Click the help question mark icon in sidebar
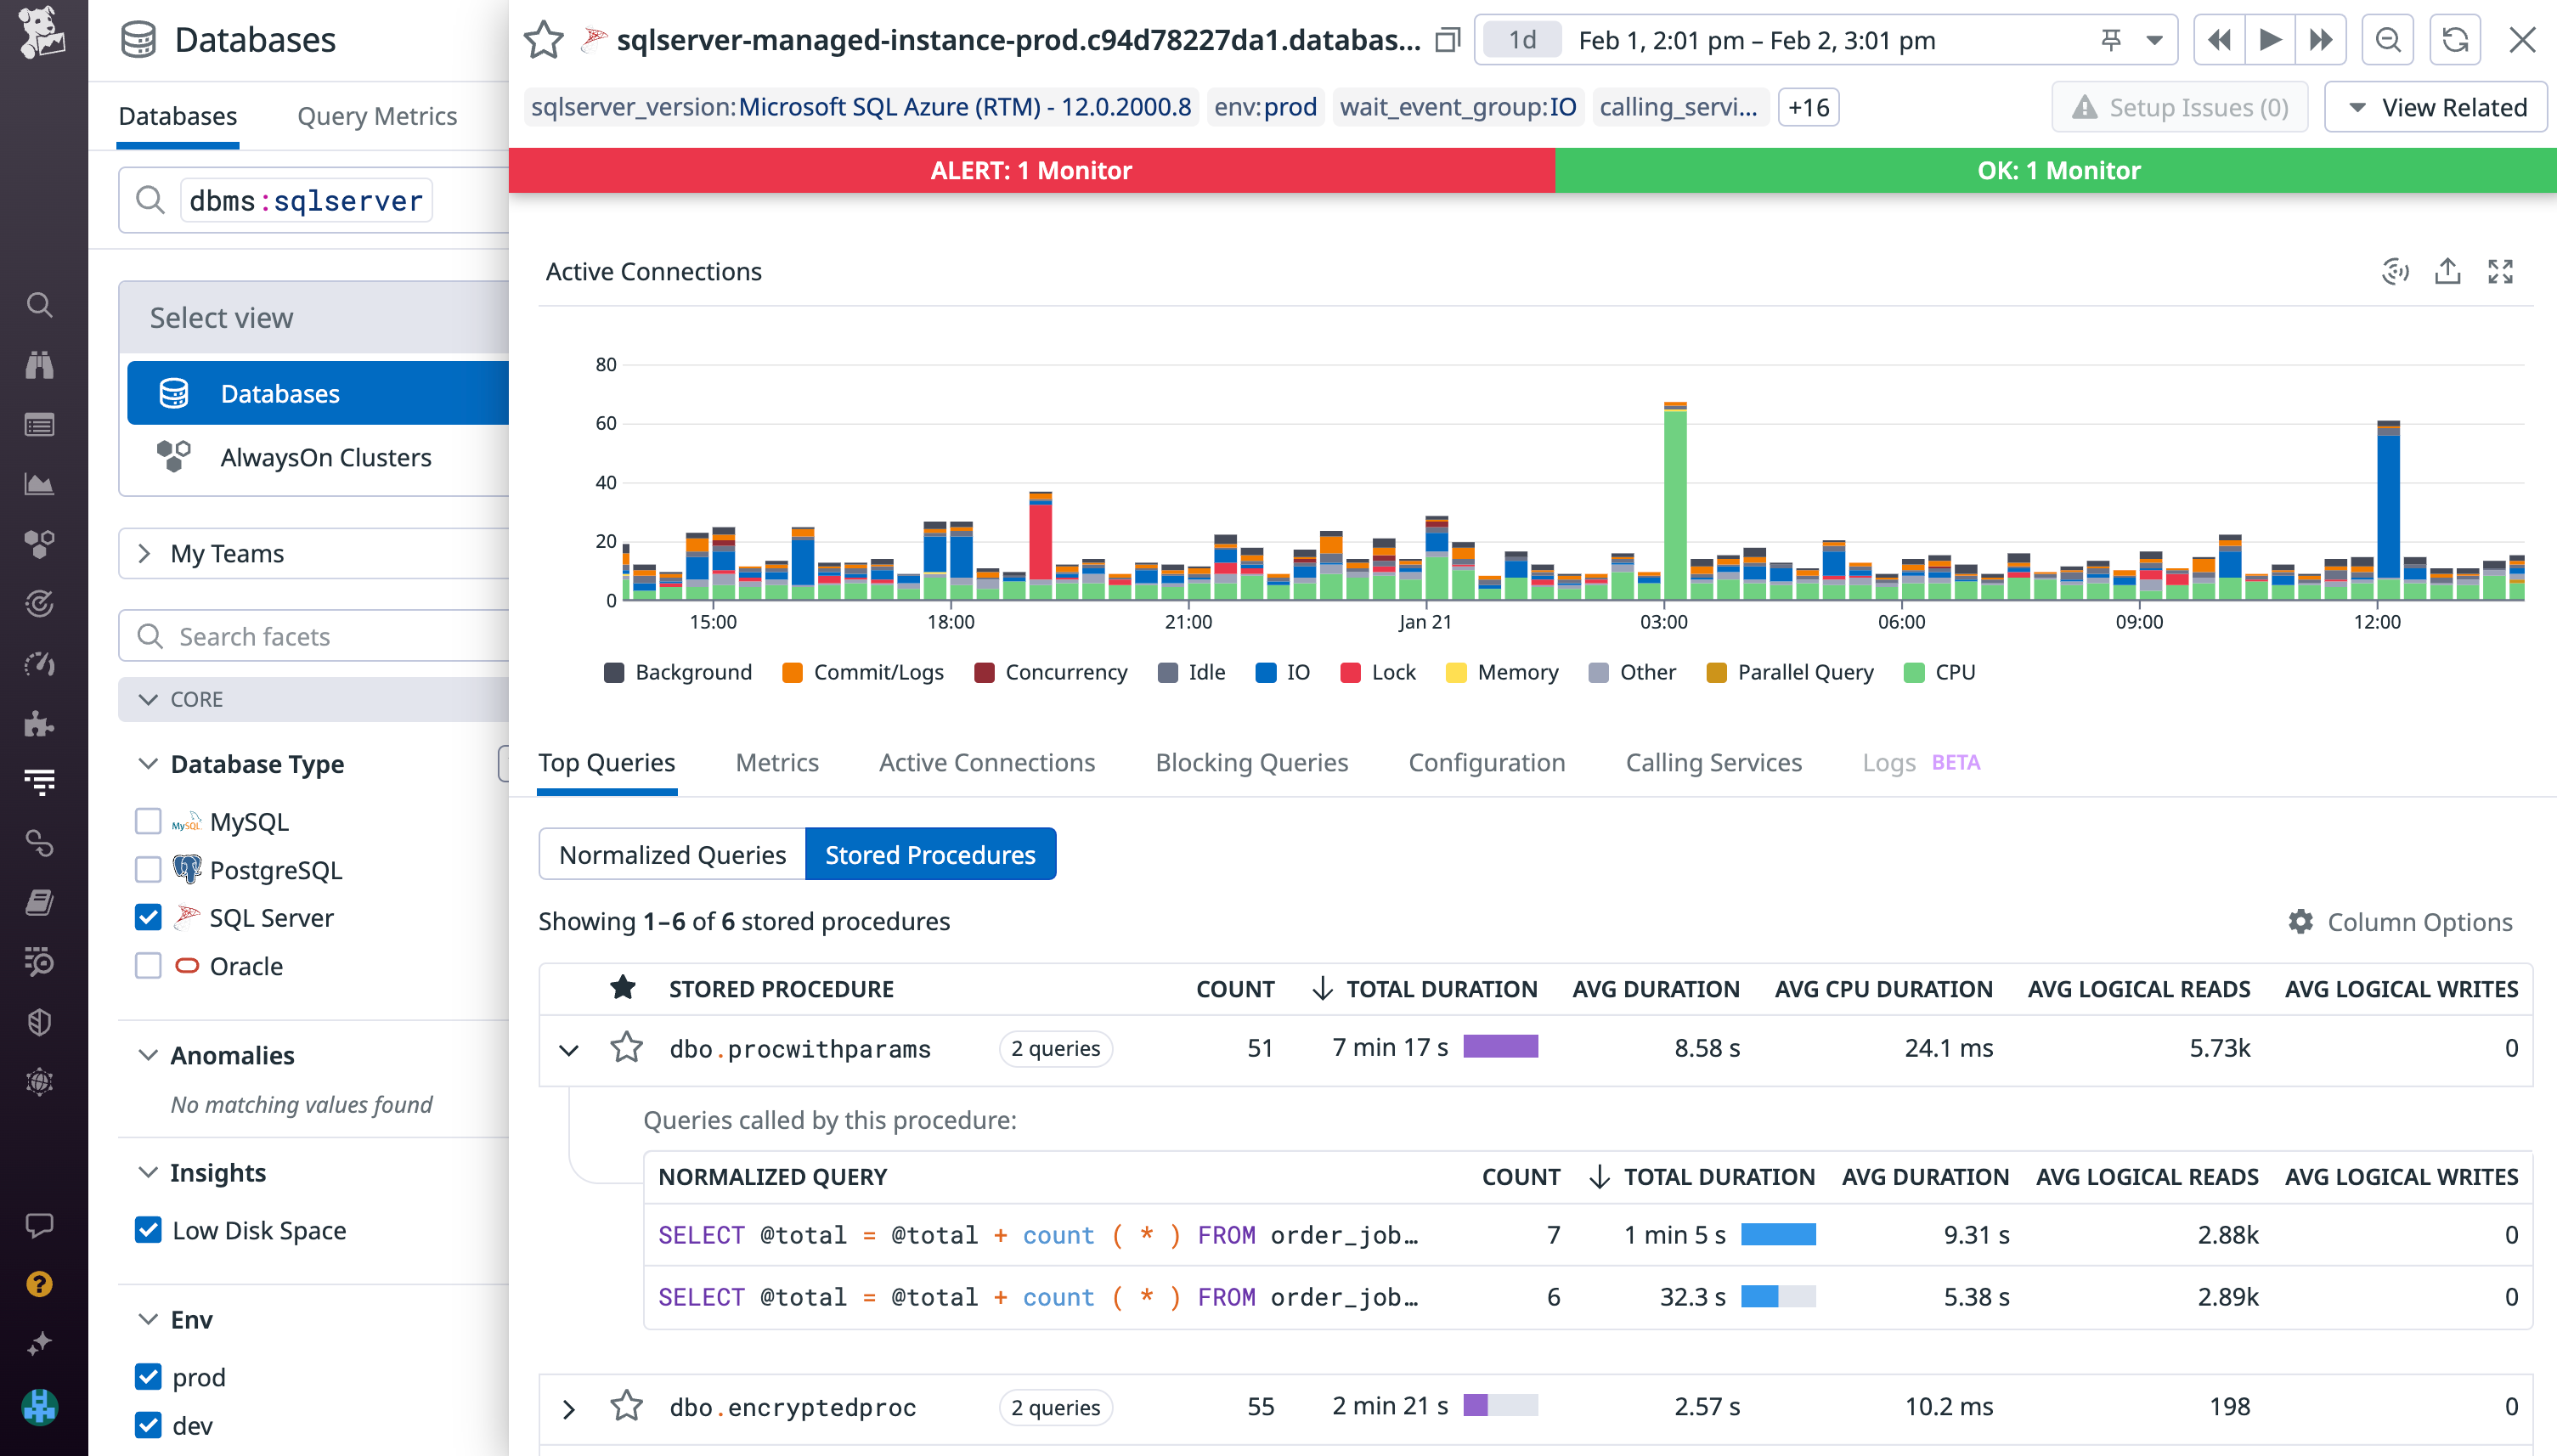The image size is (2557, 1456). 40,1284
